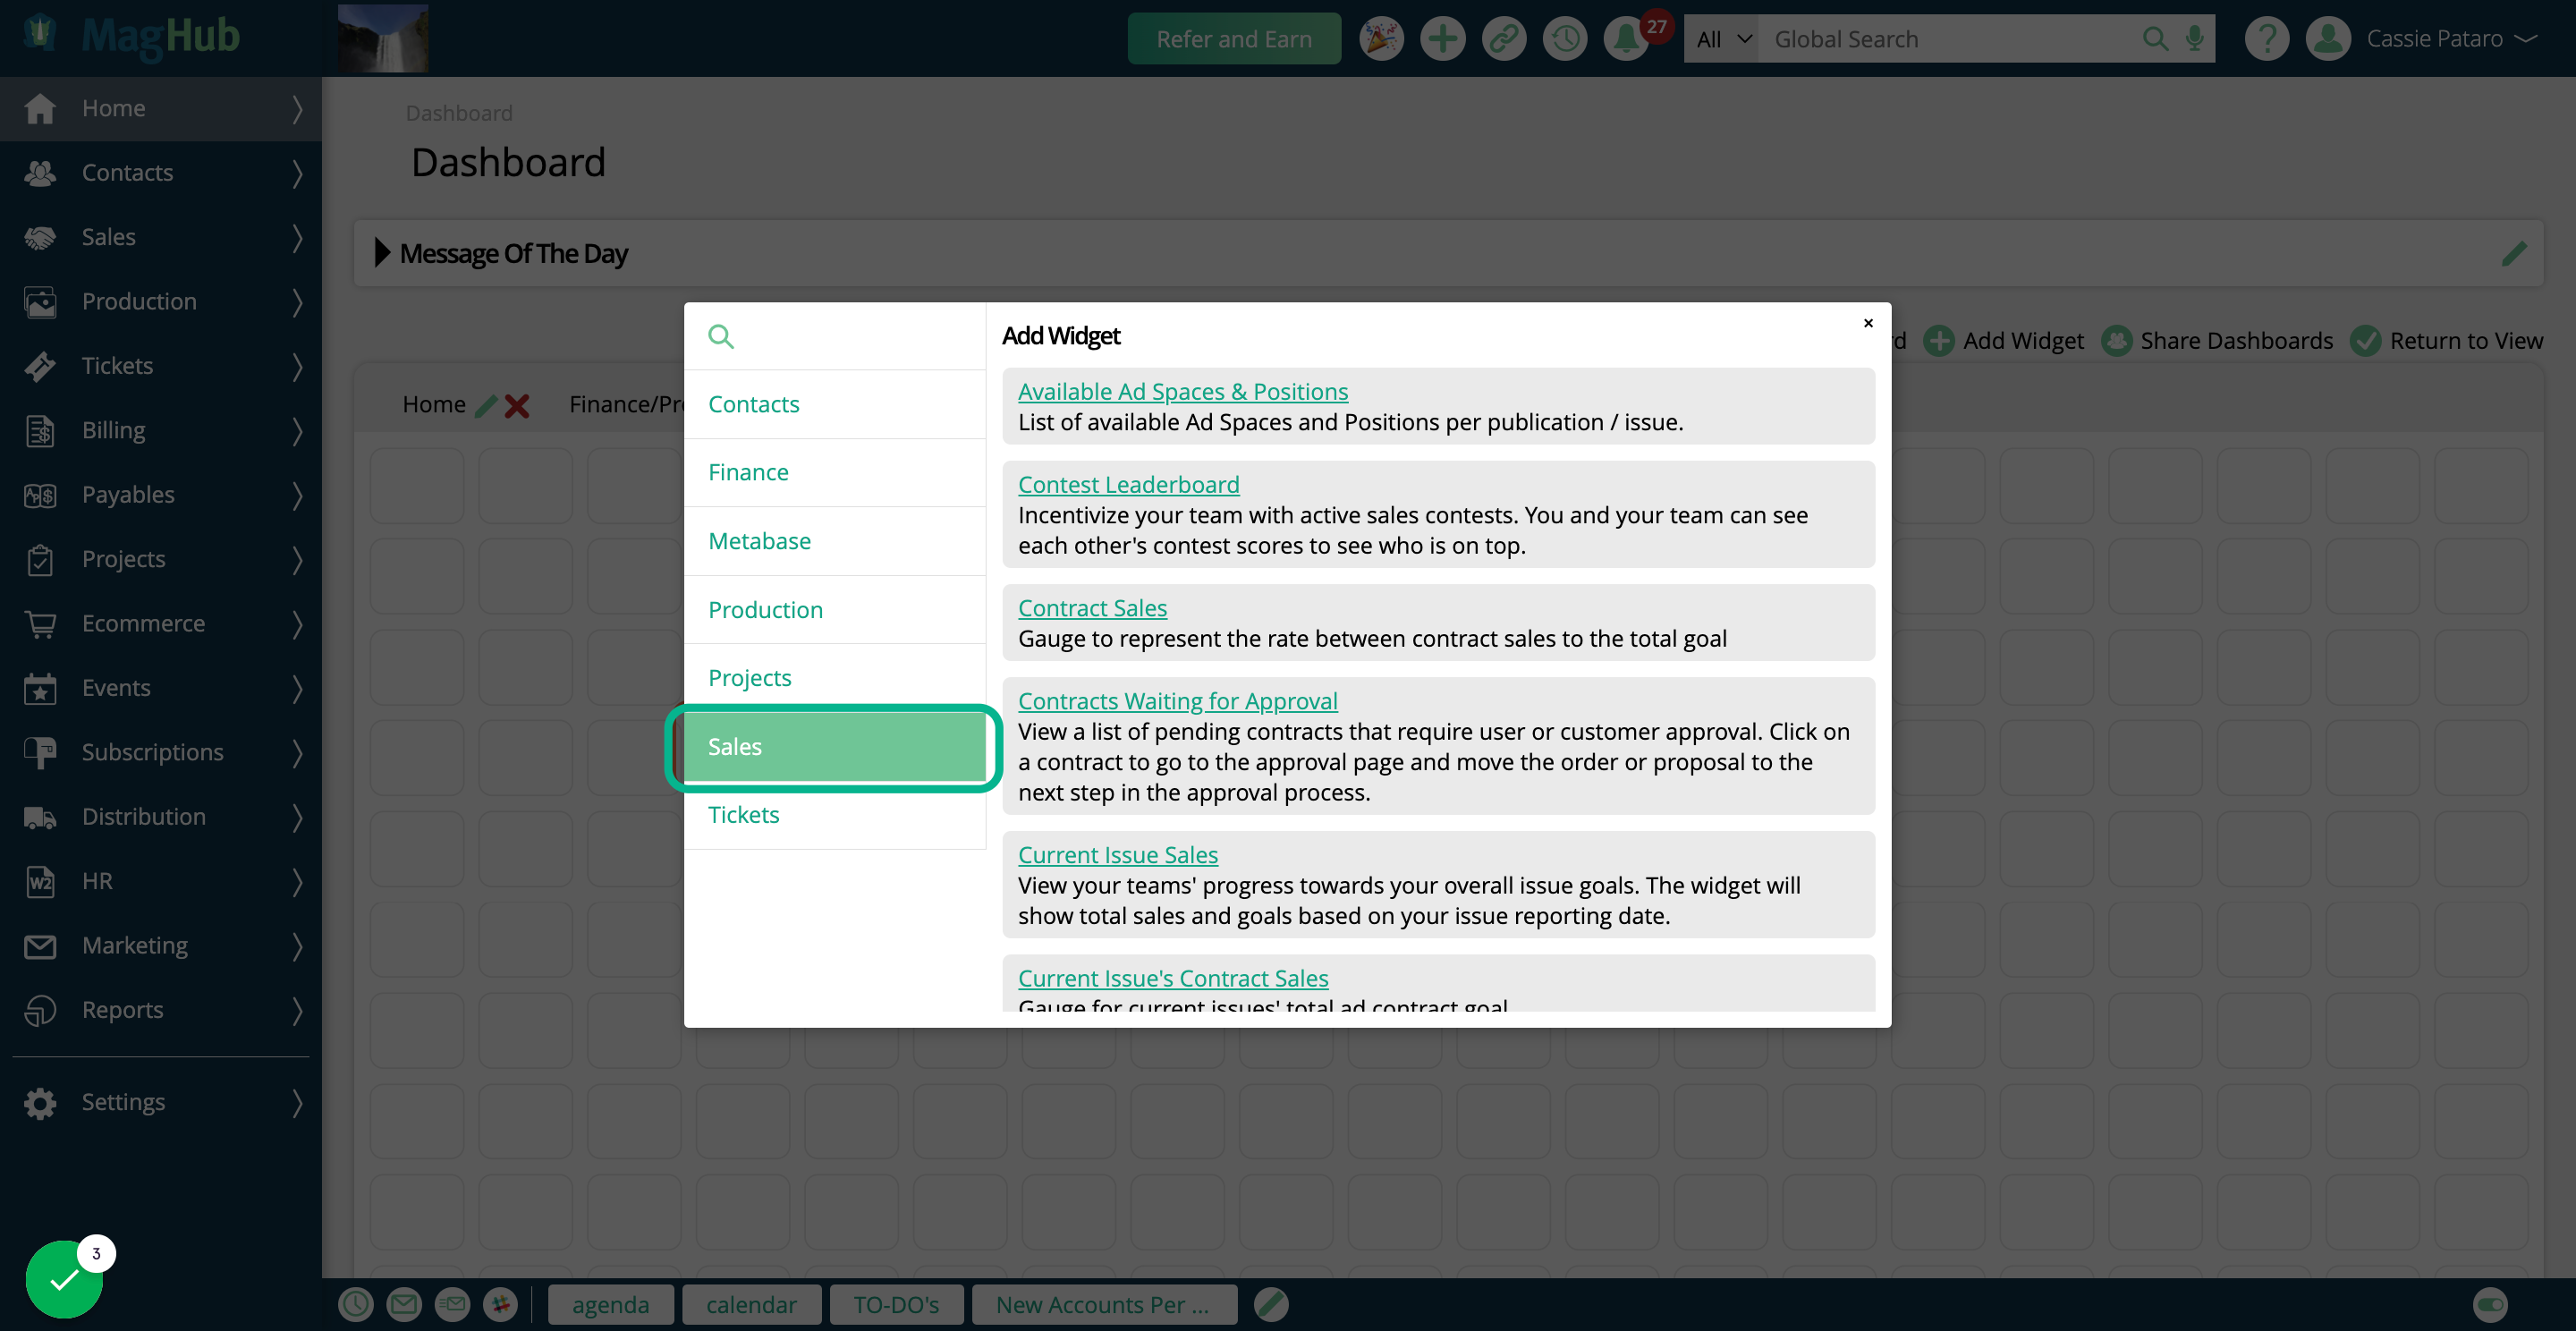Delete Home tab with red X icon

(517, 405)
